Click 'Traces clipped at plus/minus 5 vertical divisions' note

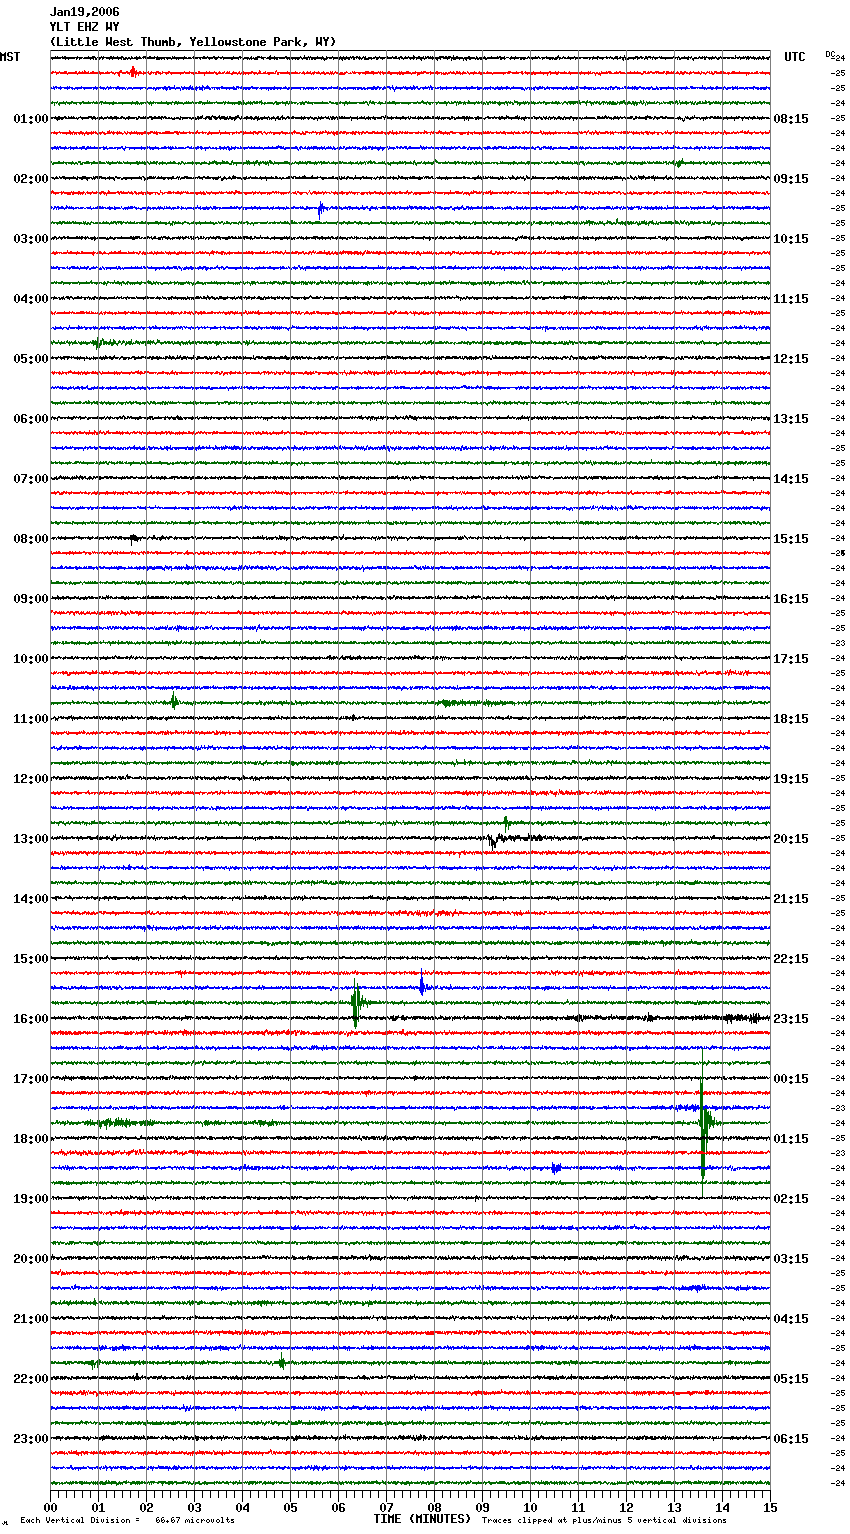(604, 1521)
